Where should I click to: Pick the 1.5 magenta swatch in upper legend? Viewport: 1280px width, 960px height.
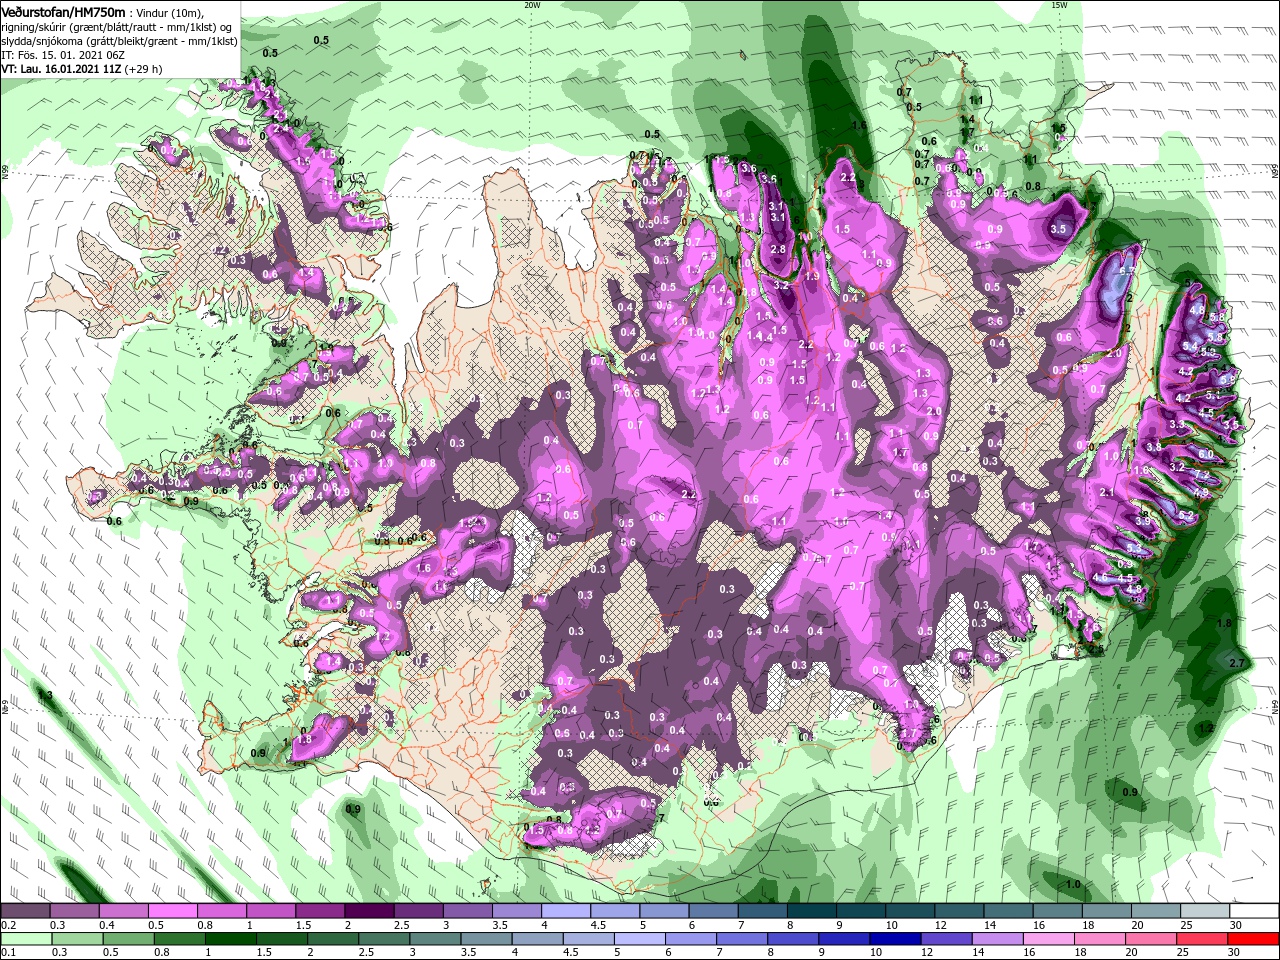coord(319,911)
